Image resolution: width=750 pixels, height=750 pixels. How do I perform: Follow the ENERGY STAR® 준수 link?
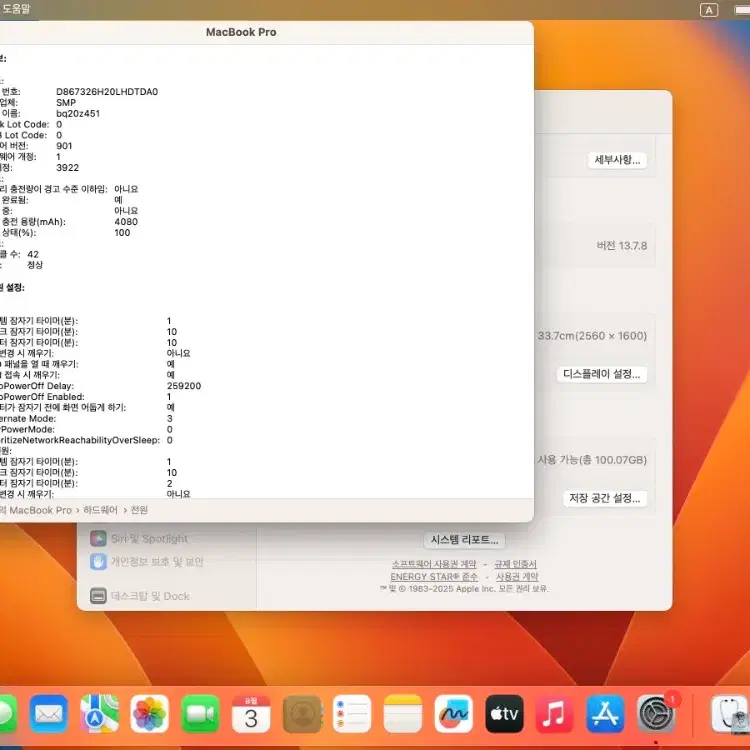[434, 577]
